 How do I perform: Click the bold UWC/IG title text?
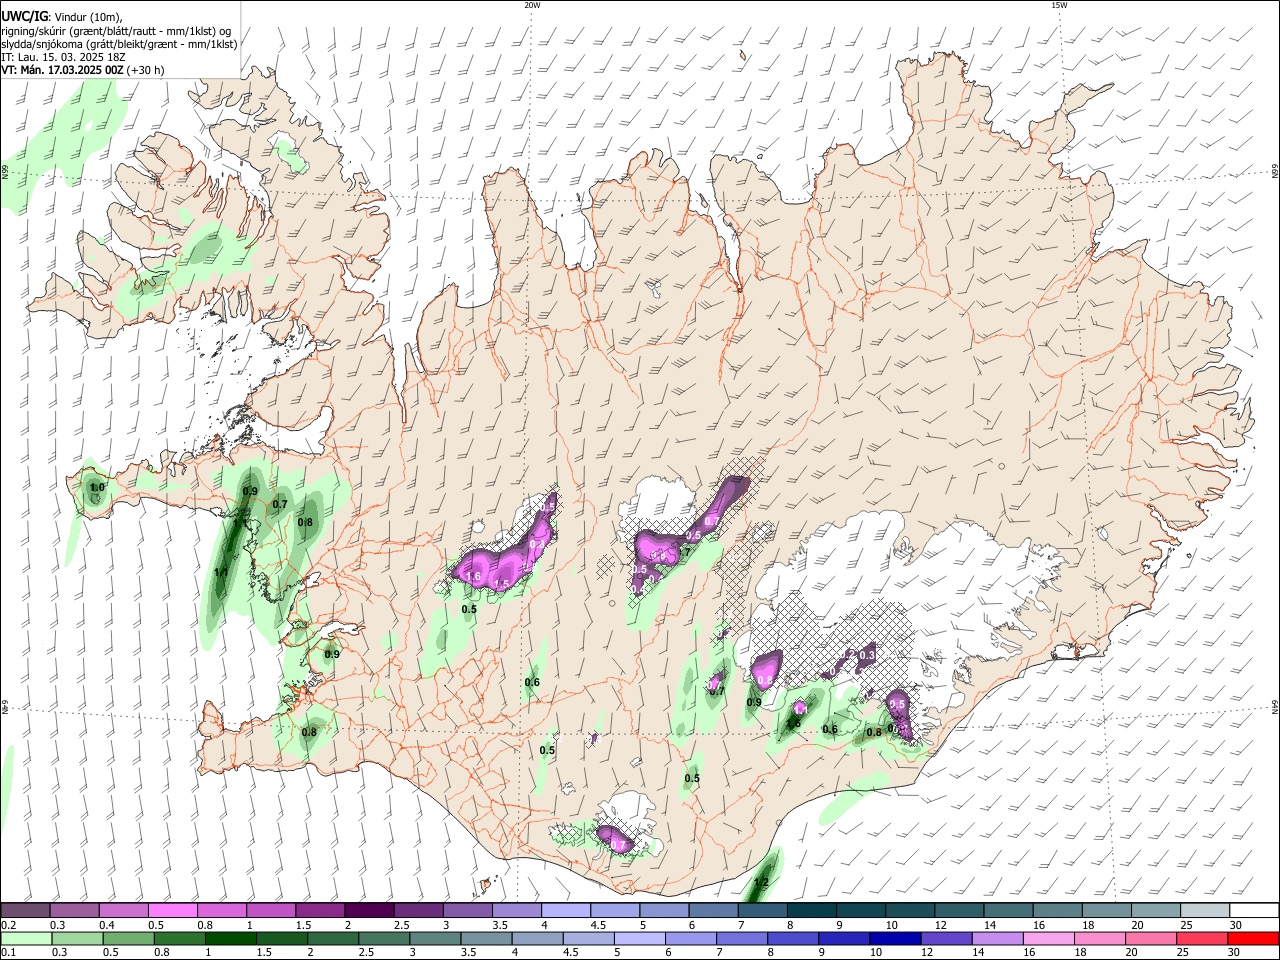[x=24, y=16]
